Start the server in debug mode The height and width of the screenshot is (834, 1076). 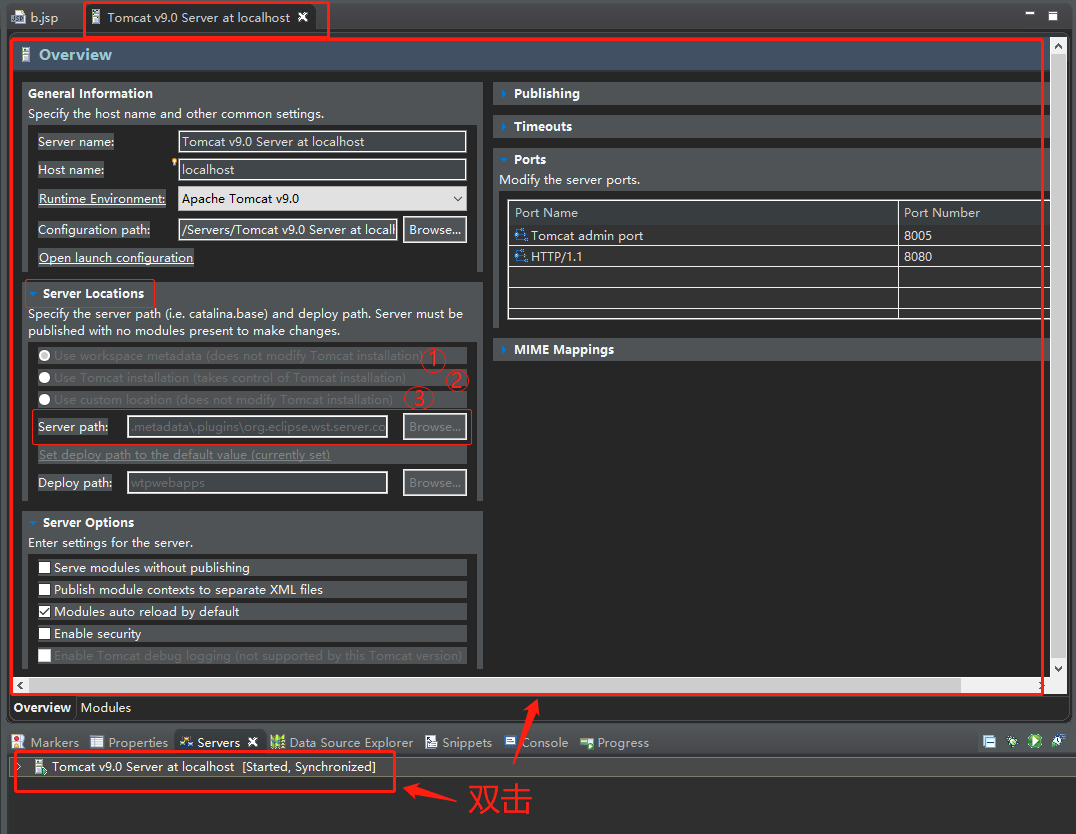[x=1012, y=741]
